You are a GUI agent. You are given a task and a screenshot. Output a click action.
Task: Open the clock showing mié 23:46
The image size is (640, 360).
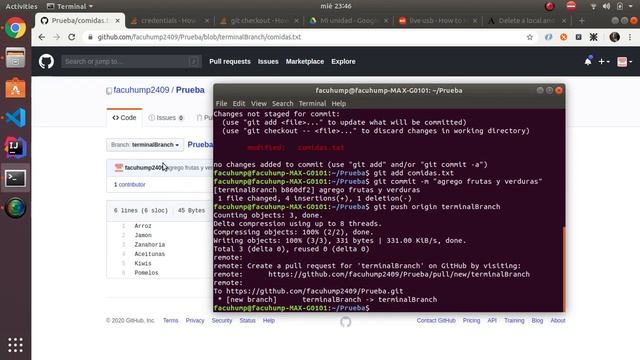click(336, 6)
